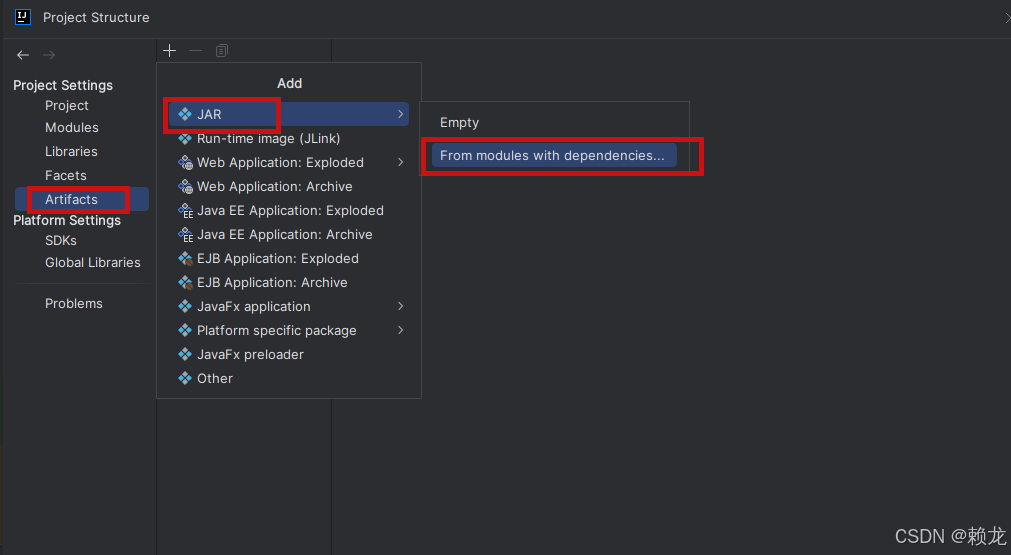This screenshot has width=1011, height=555.
Task: Expand Platform specific package submenu arrow
Action: coord(400,331)
